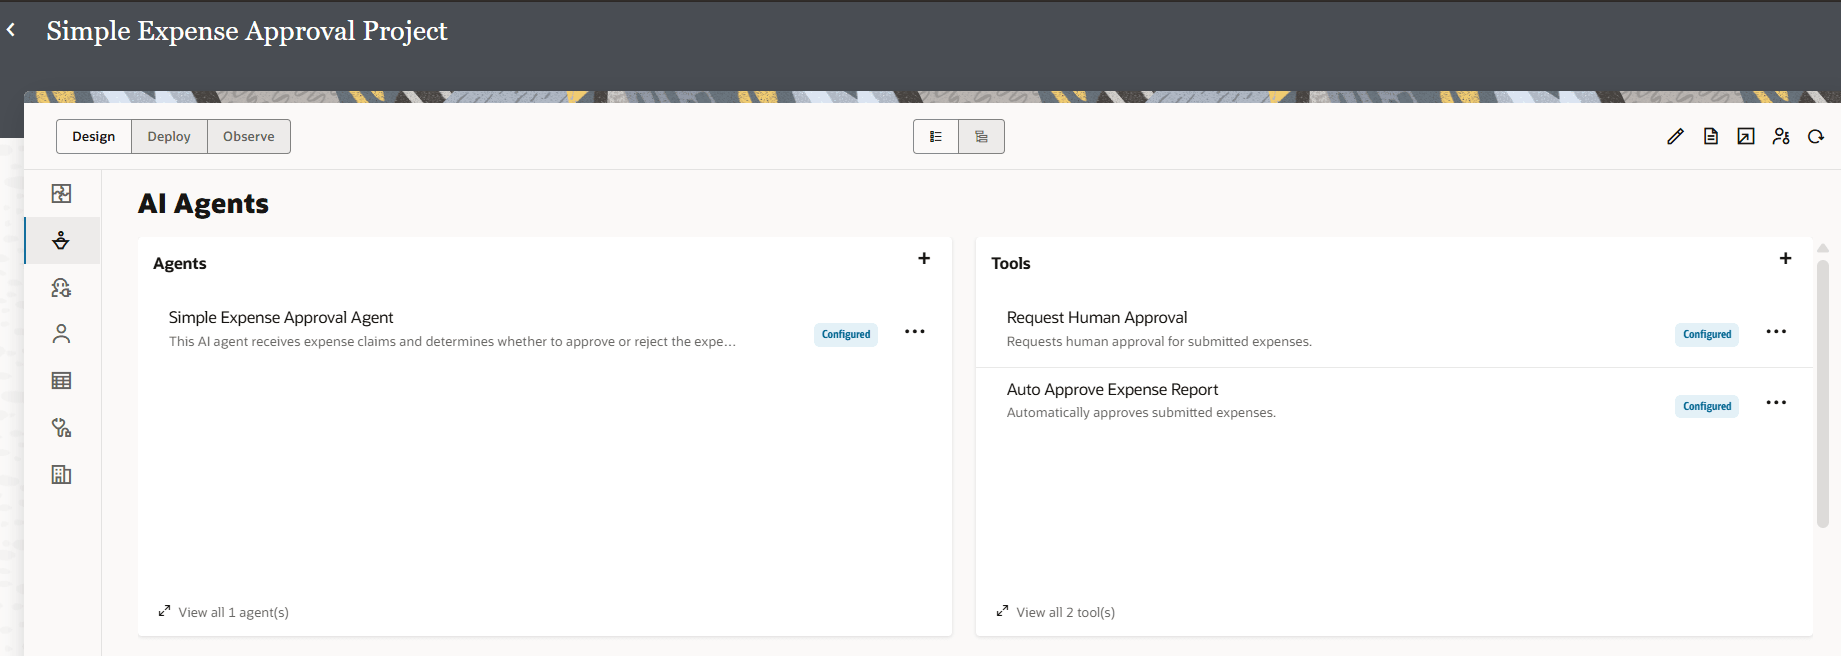Click the pencil edit icon in toolbar
This screenshot has width=1841, height=656.
pyautogui.click(x=1675, y=137)
